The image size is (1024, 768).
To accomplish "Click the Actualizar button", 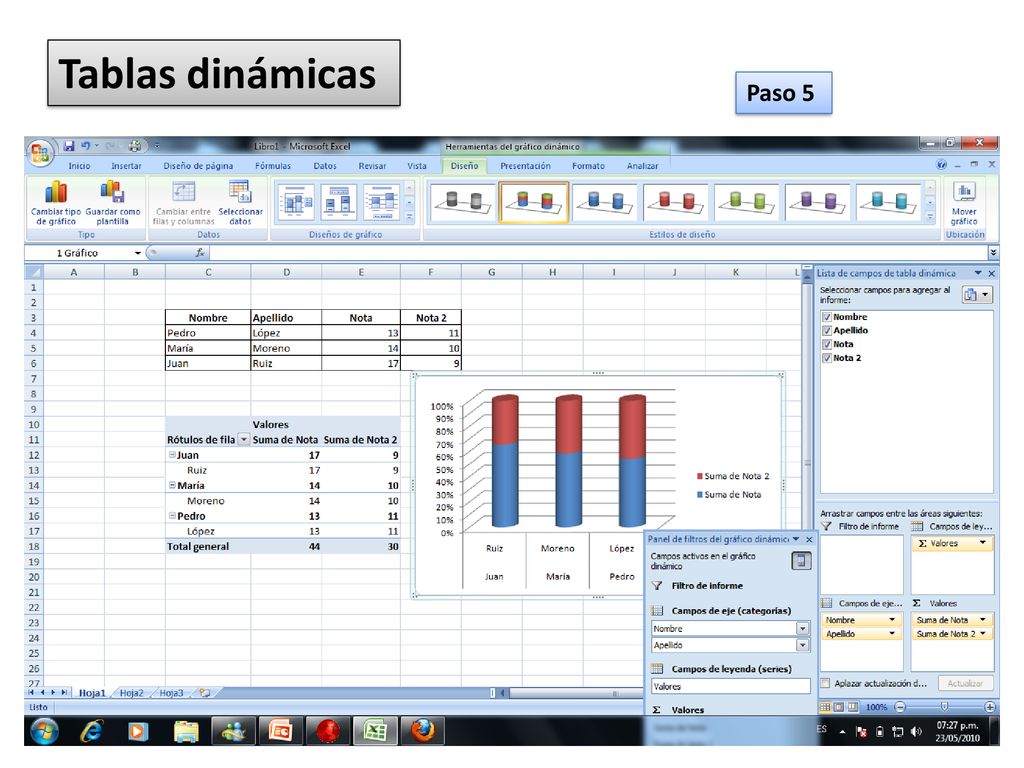I will click(965, 683).
